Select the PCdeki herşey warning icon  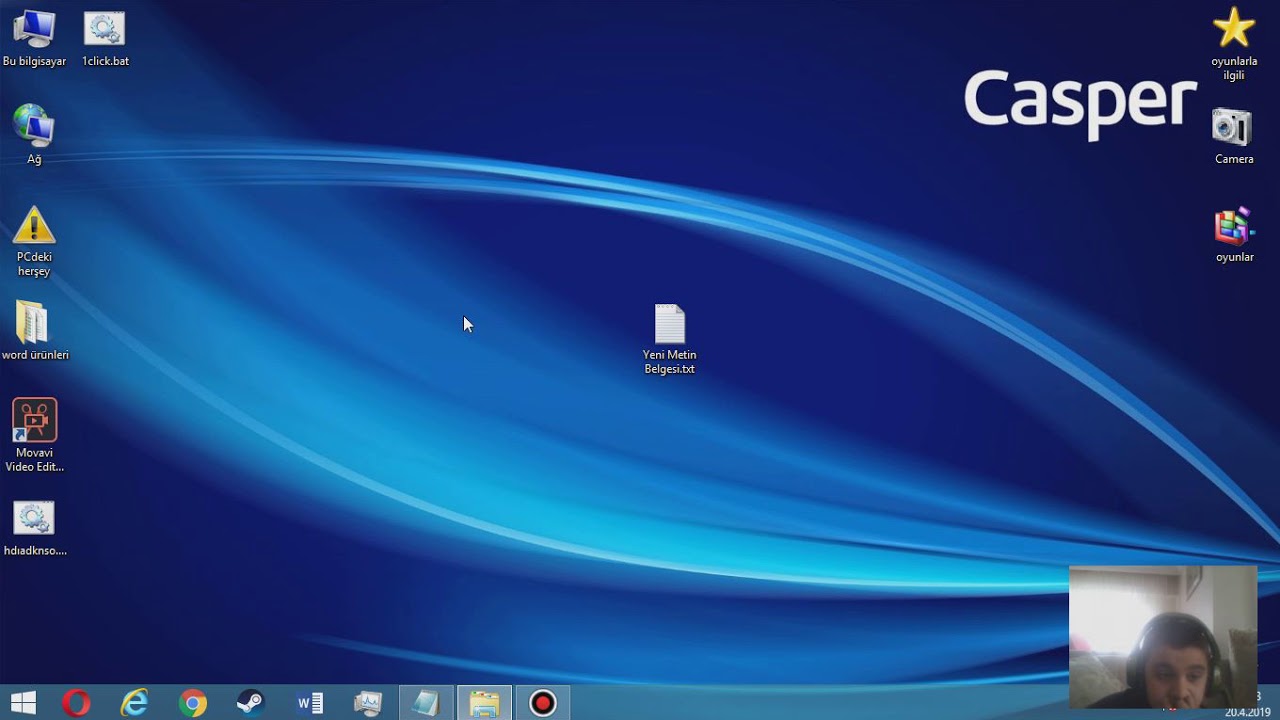pyautogui.click(x=34, y=241)
